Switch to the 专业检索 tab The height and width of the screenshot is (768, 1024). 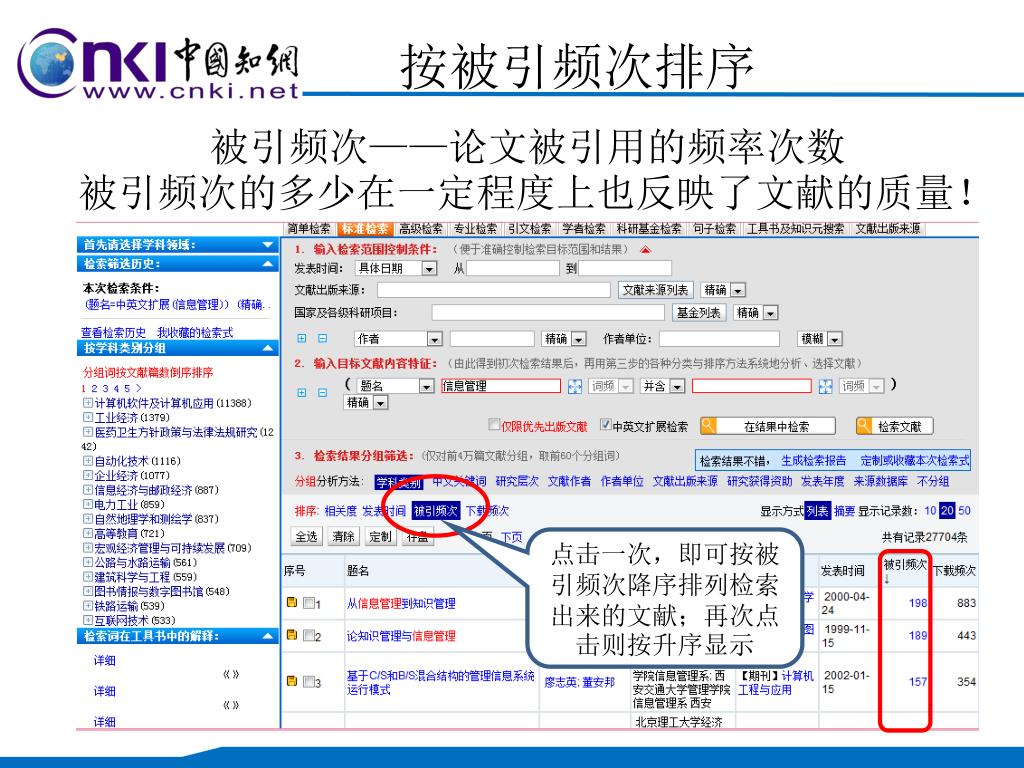475,229
